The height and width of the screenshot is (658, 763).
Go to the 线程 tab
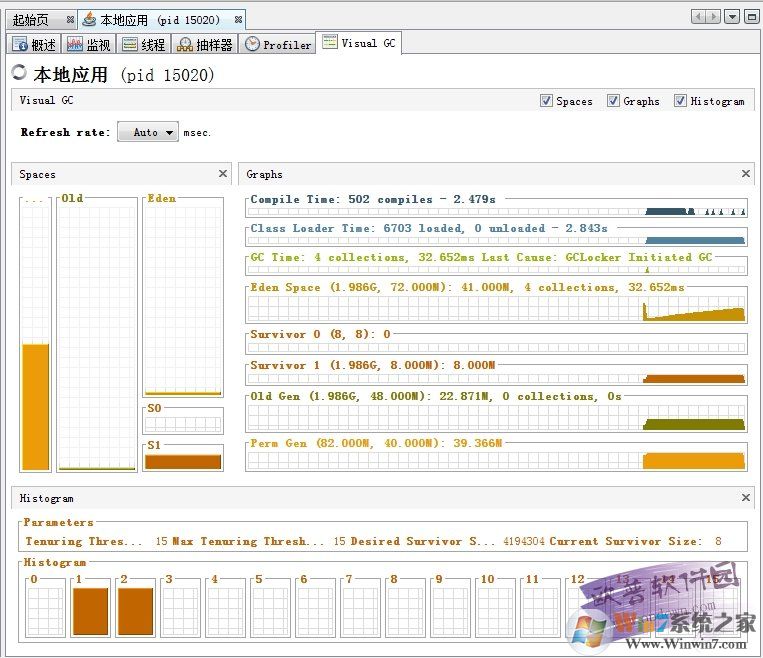[x=144, y=45]
